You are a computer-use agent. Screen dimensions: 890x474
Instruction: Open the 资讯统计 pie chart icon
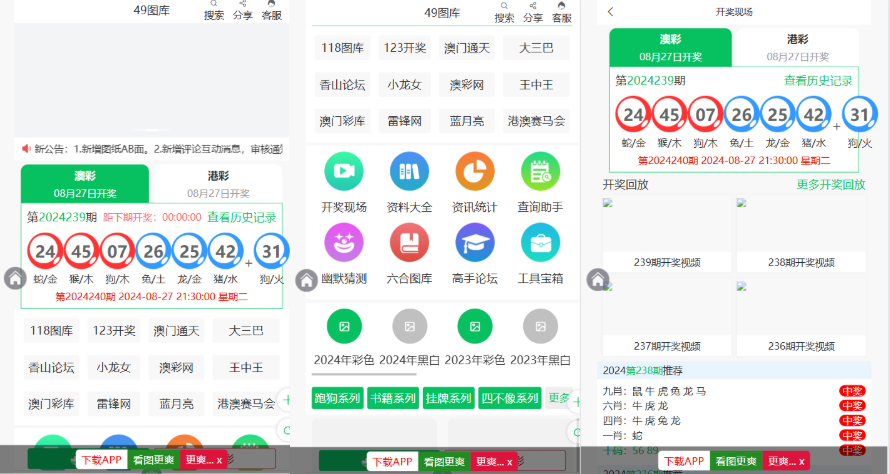click(475, 171)
